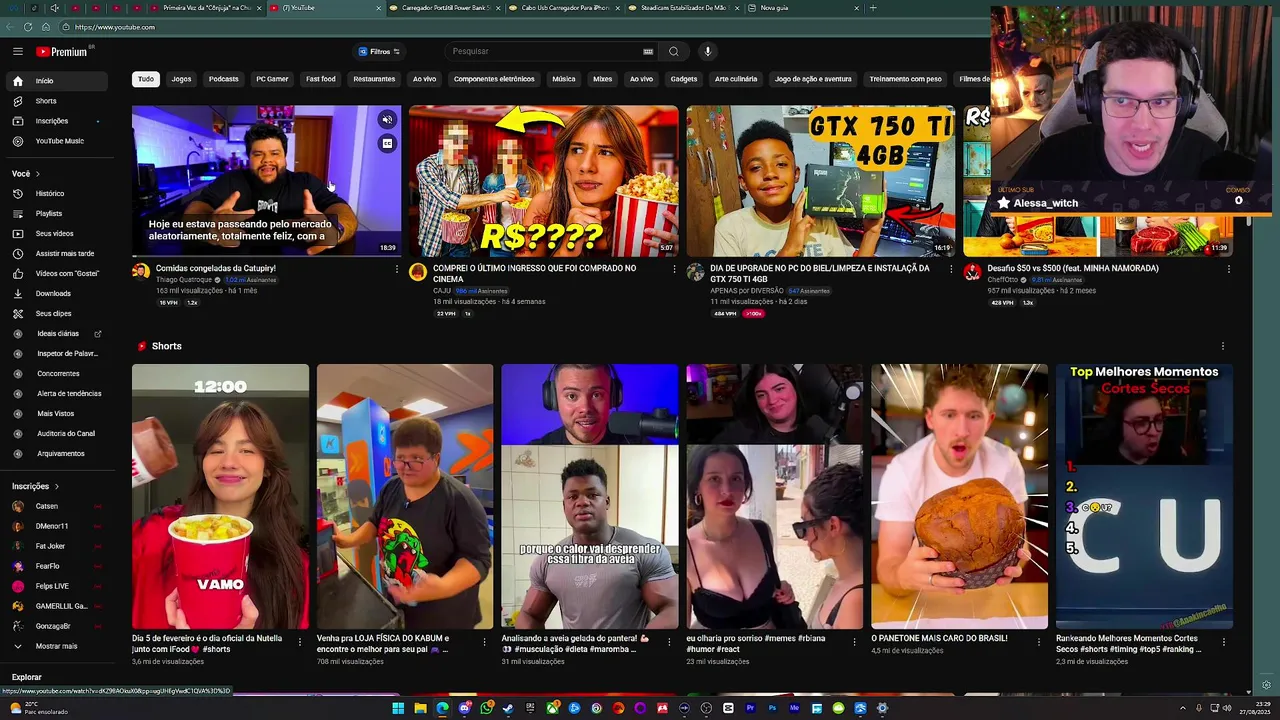
Task: Open Playlists in the sidebar
Action: 56,213
